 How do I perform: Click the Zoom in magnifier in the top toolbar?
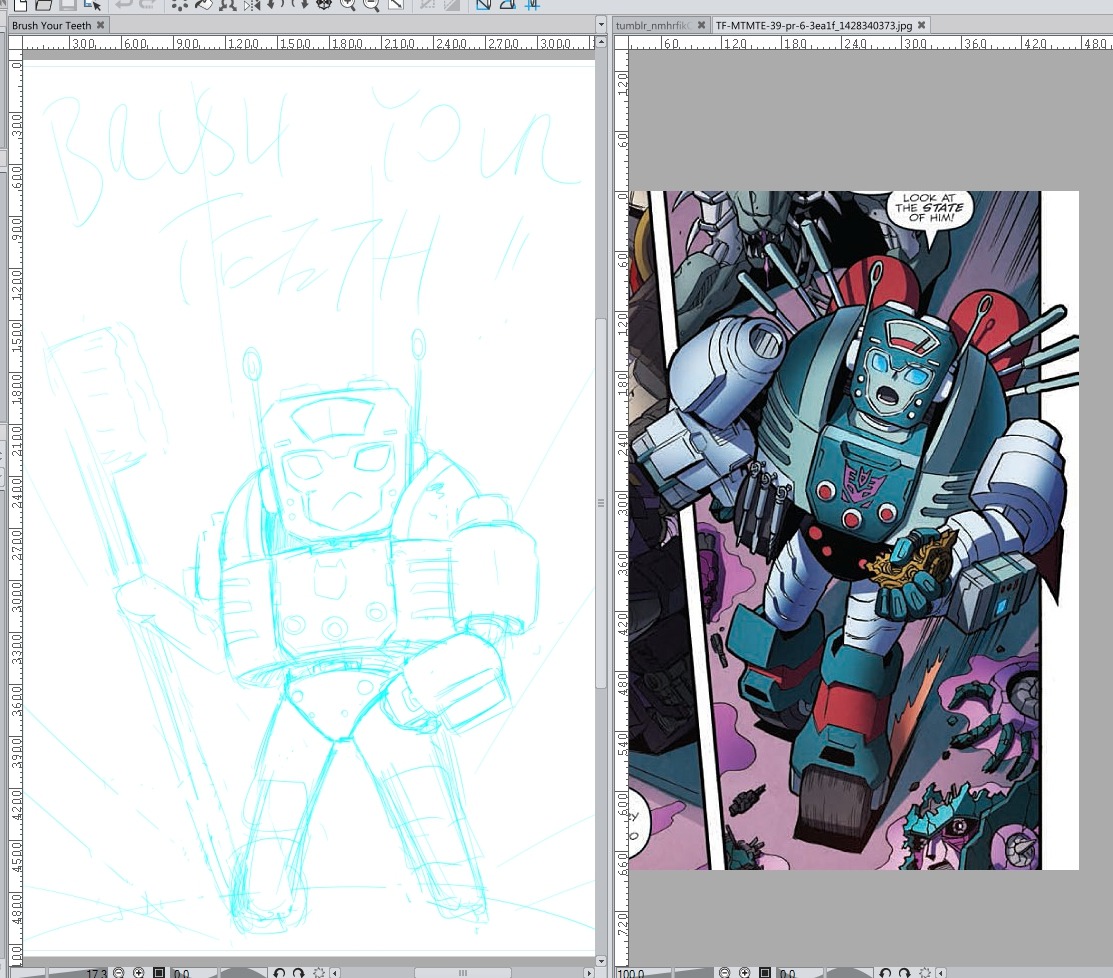click(348, 5)
